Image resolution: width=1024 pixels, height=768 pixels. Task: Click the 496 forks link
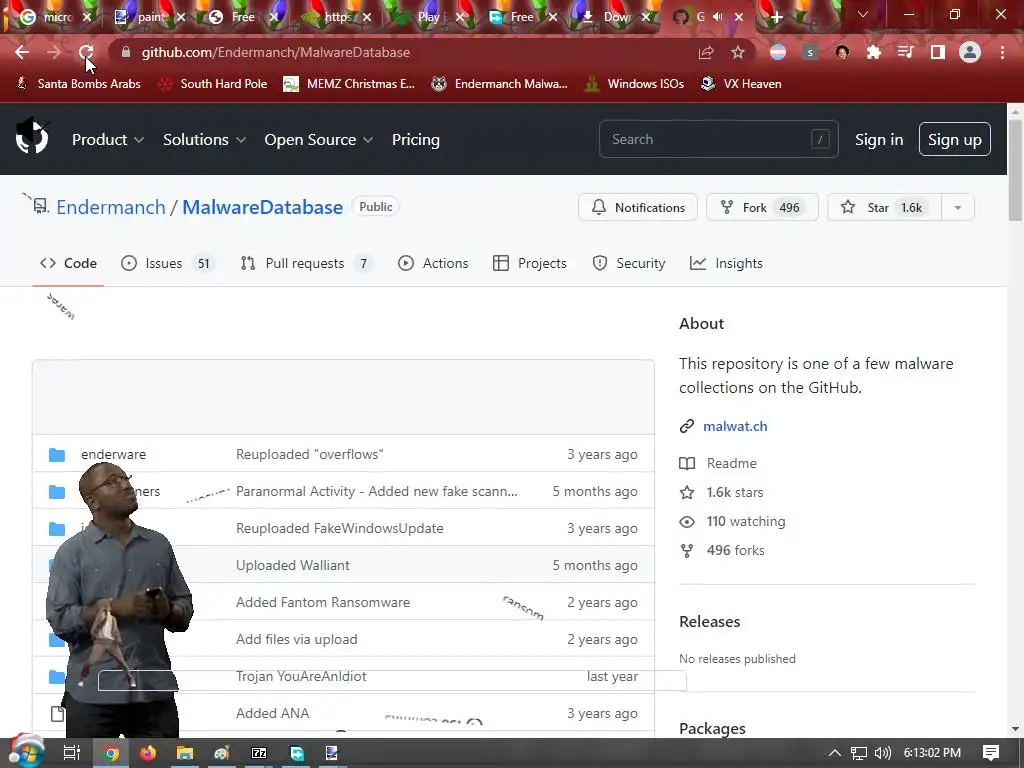(x=735, y=551)
